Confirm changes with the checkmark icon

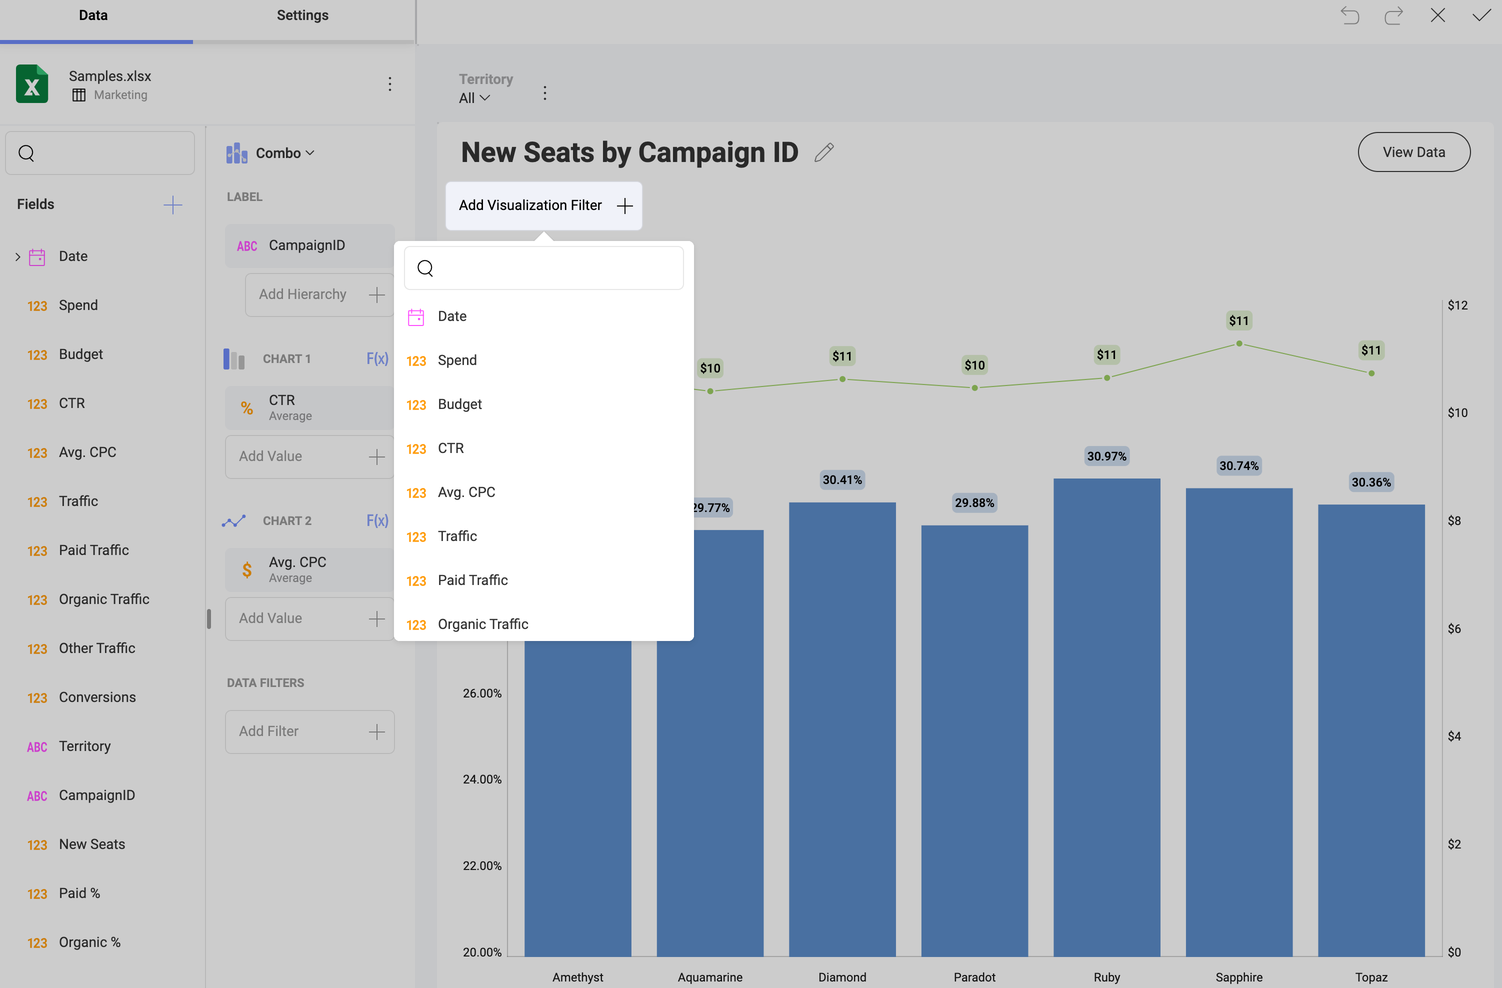(x=1482, y=15)
